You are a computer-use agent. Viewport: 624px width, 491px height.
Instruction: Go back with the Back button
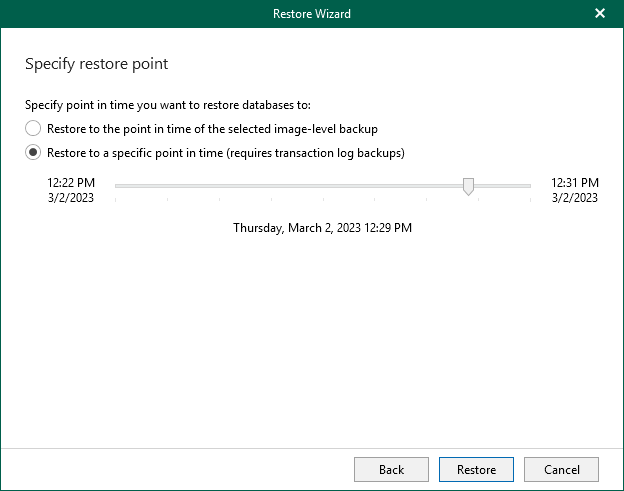click(x=391, y=470)
